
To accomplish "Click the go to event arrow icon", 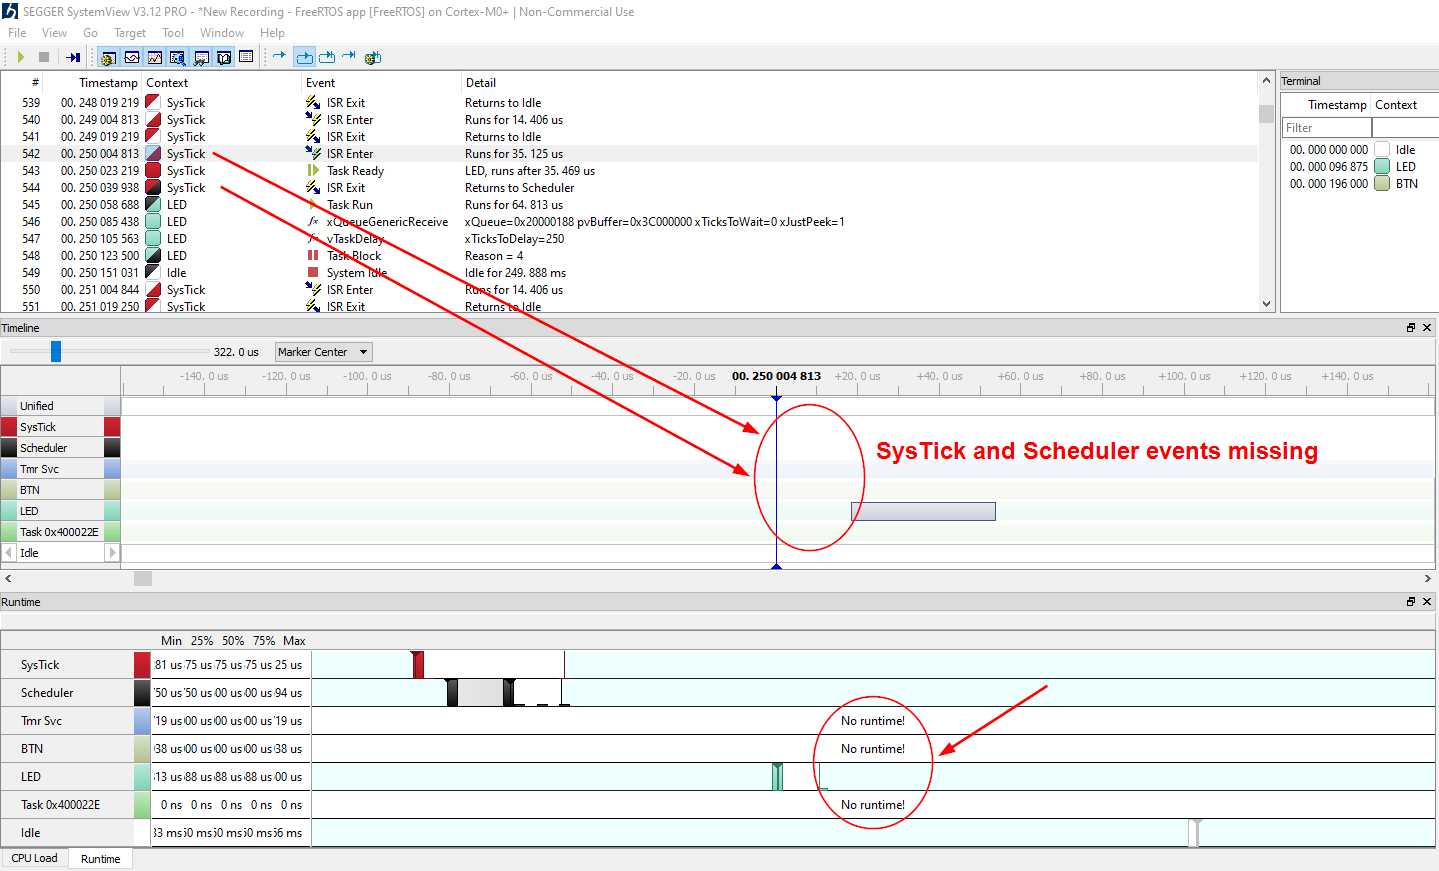I will (x=279, y=57).
